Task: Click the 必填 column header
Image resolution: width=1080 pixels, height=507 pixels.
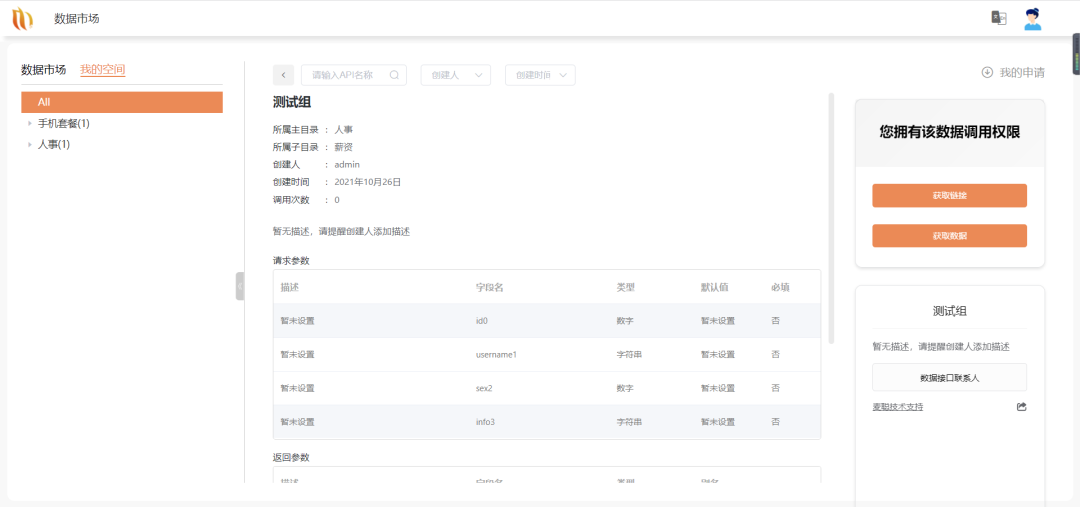Action: [780, 287]
